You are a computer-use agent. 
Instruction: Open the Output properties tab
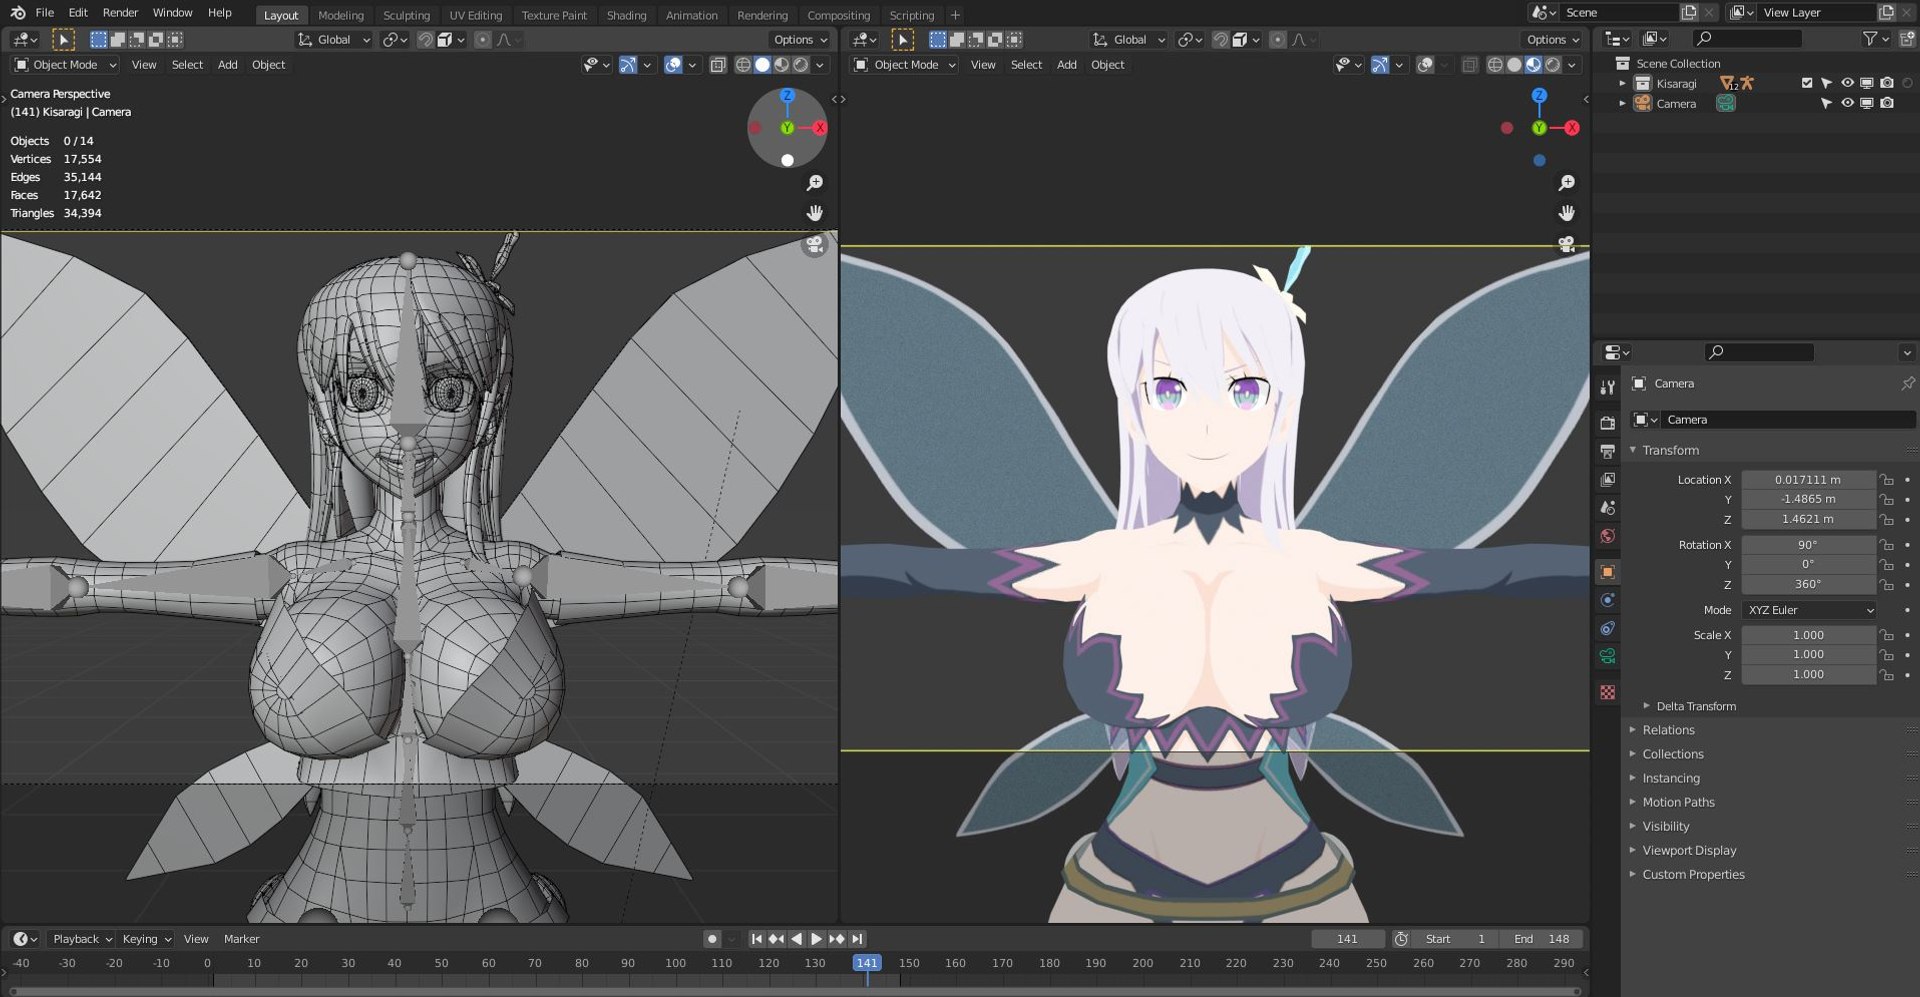(x=1607, y=451)
